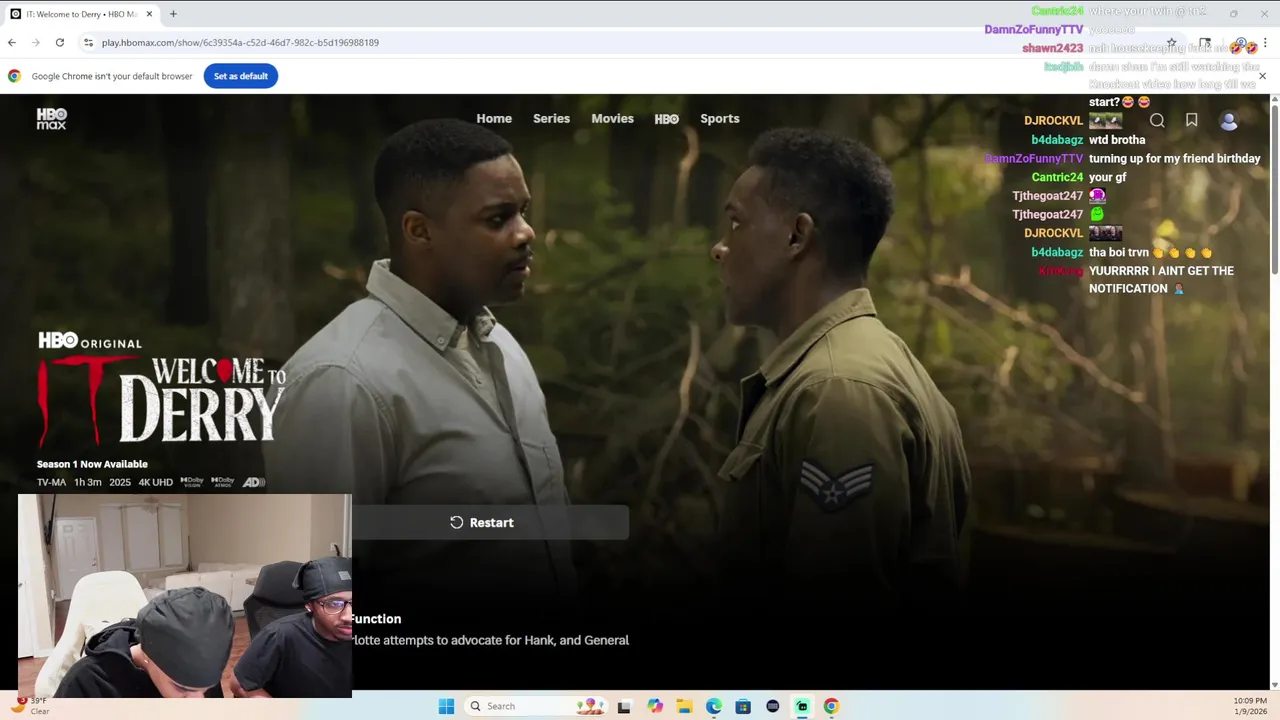Open a new browser tab

click(x=173, y=14)
